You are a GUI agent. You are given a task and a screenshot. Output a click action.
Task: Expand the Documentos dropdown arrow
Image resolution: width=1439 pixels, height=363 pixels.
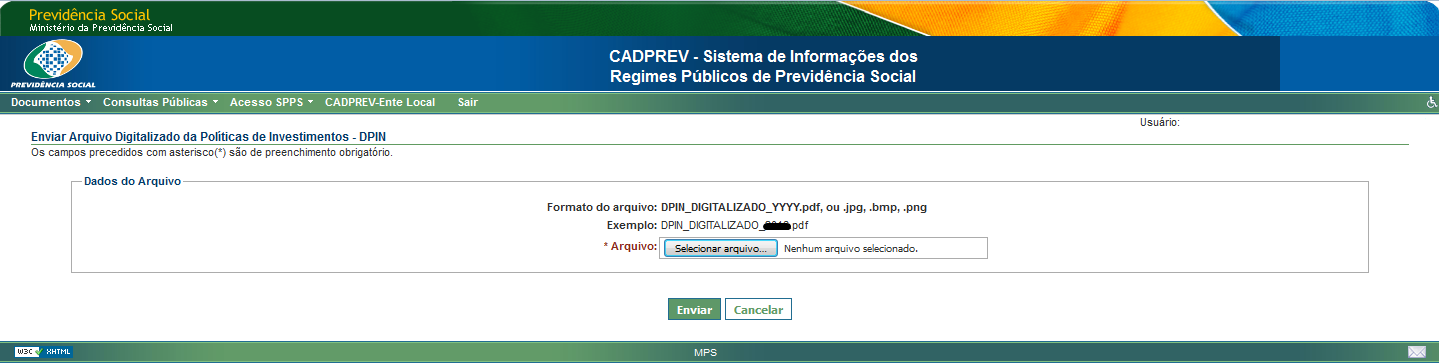[x=88, y=103]
